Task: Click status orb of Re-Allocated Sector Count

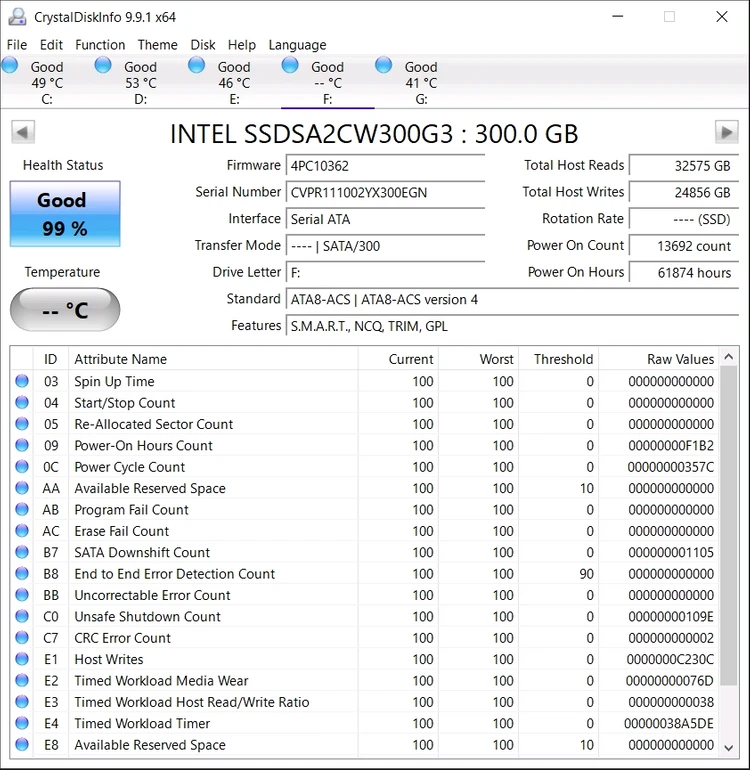Action: [22, 423]
